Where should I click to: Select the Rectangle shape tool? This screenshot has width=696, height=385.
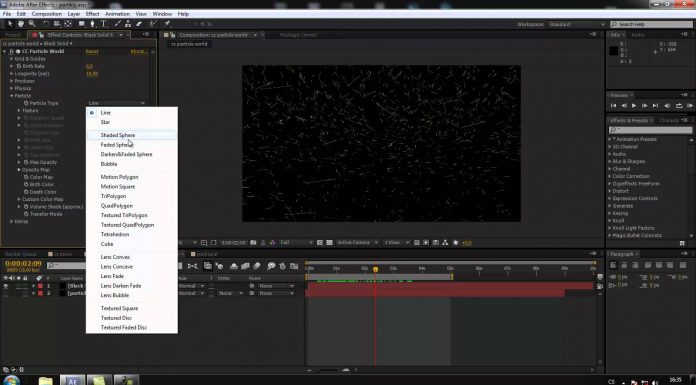pyautogui.click(x=82, y=24)
